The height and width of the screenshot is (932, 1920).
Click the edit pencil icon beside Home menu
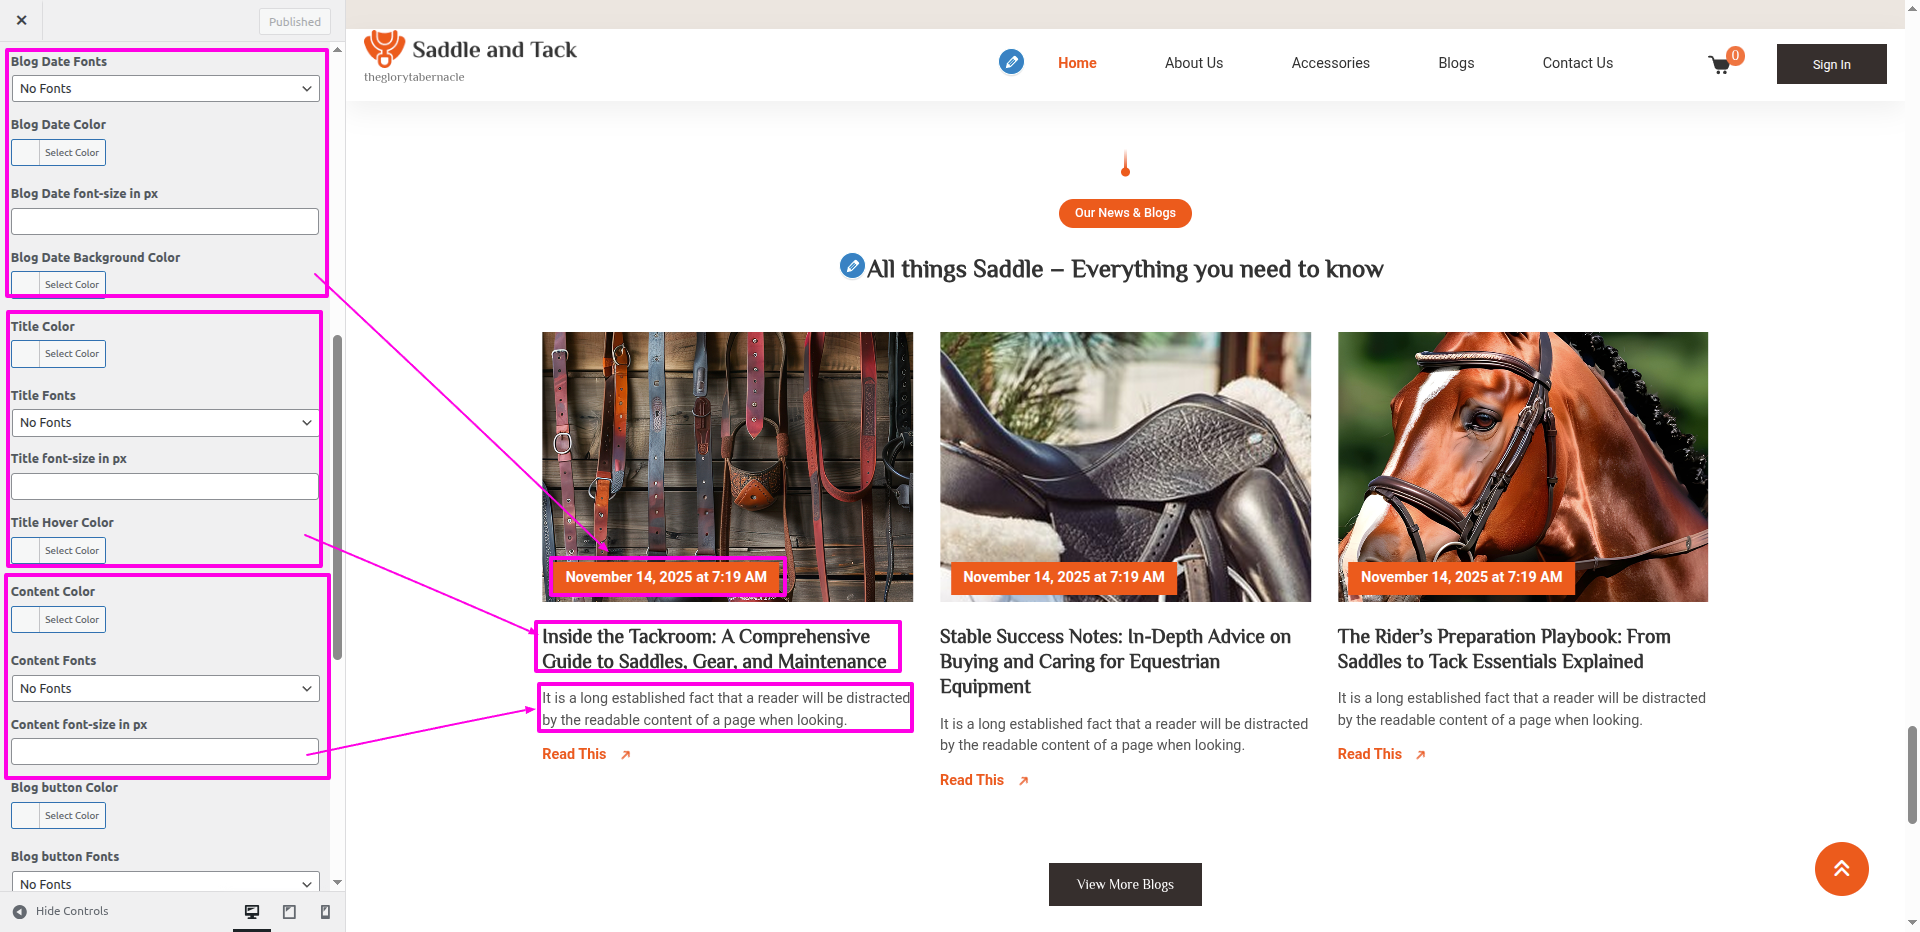tap(1011, 62)
